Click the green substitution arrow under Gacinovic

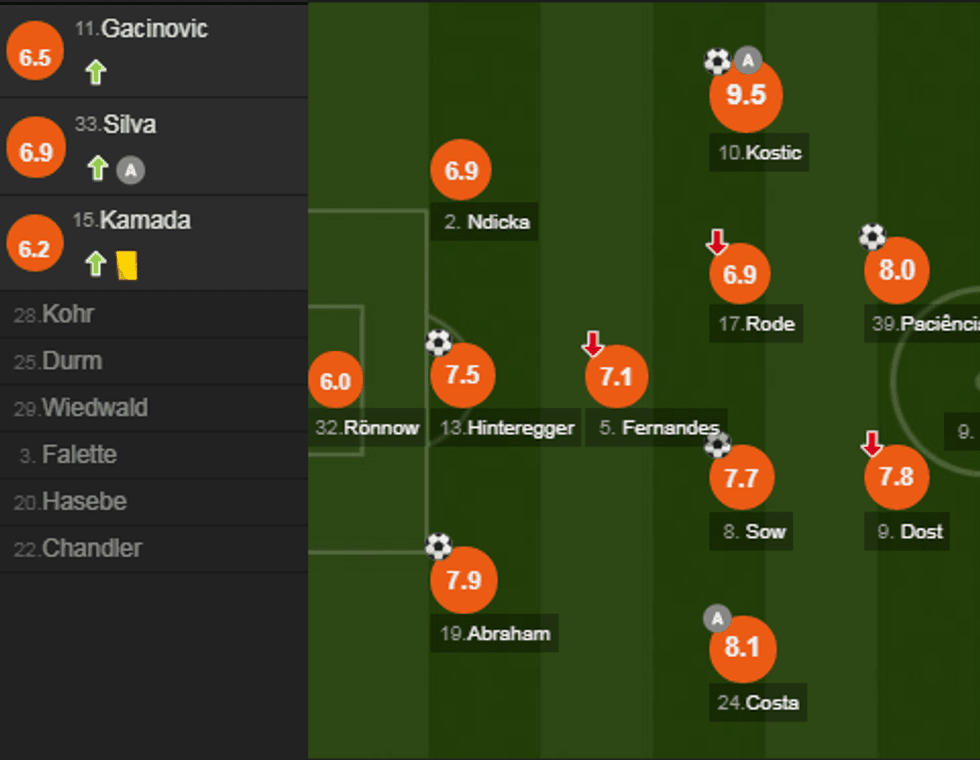95,72
